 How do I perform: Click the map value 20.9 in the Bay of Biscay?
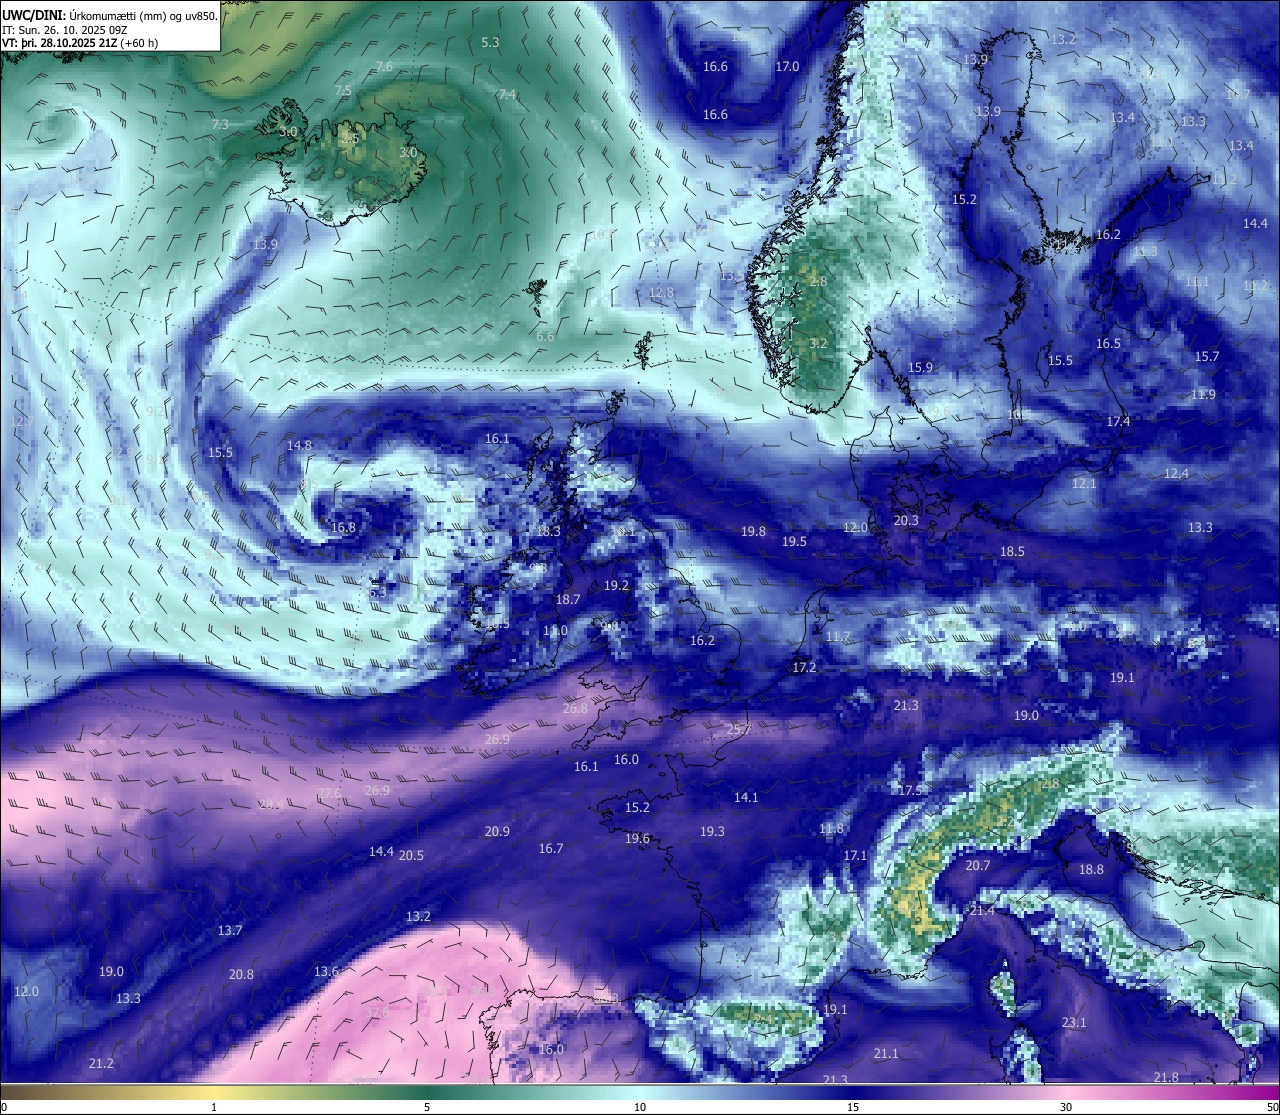tap(497, 831)
